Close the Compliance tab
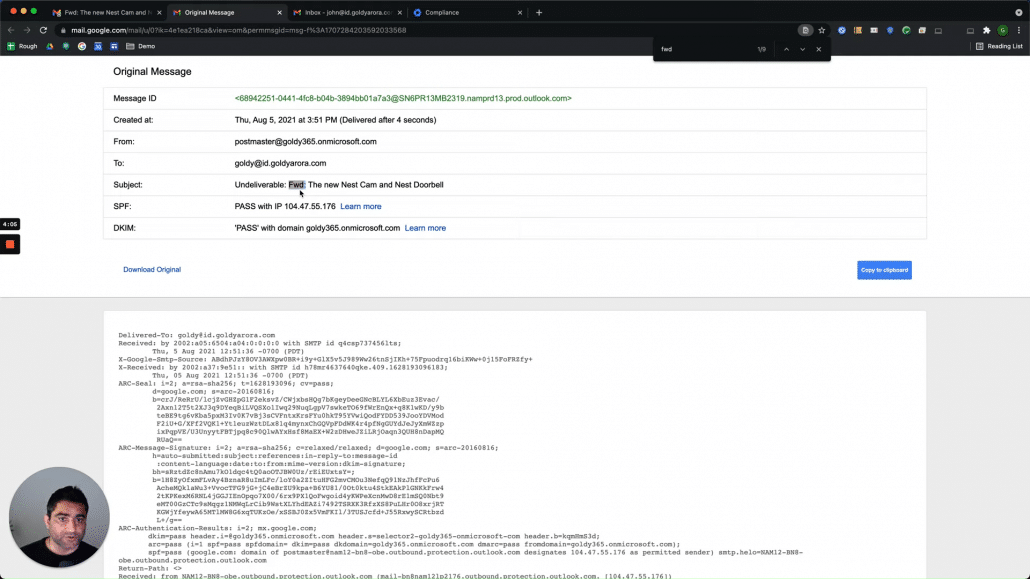 (x=520, y=12)
